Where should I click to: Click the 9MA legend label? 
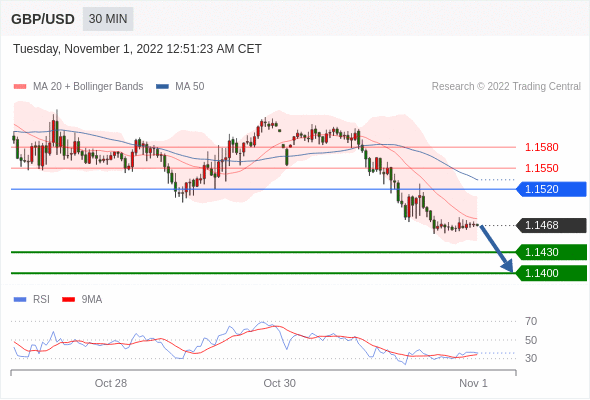[92, 300]
